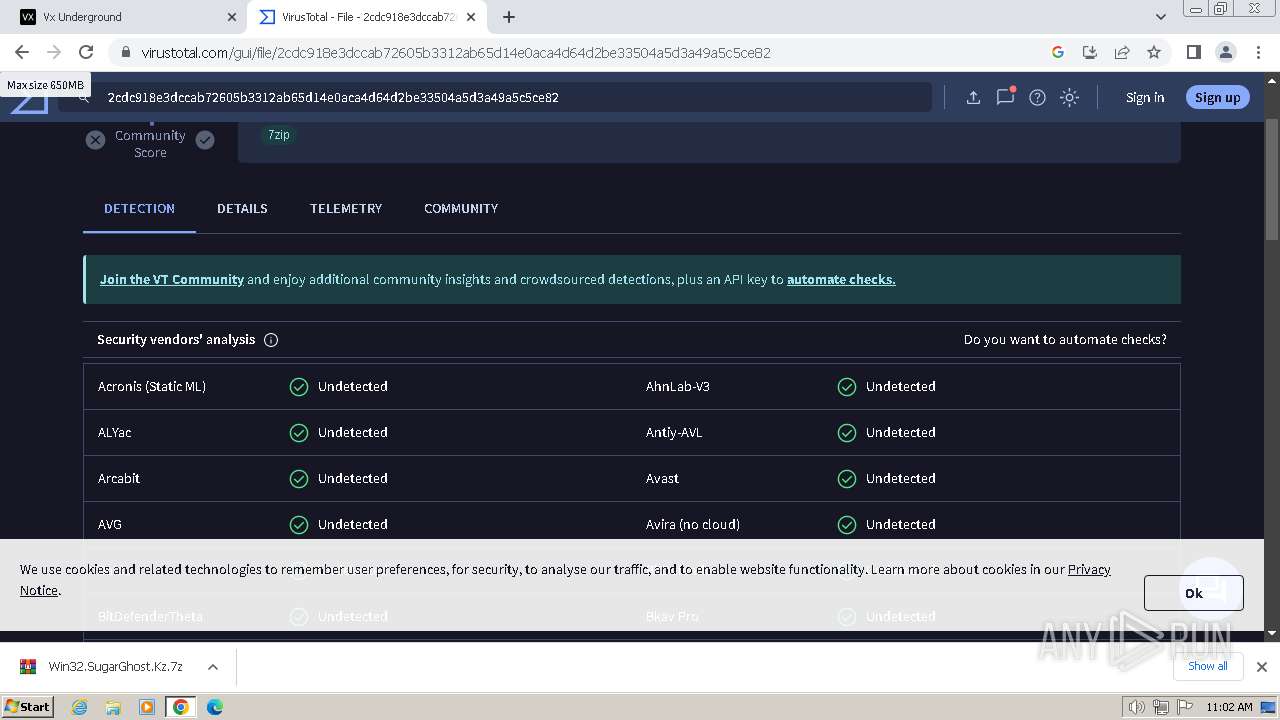Open the help question mark icon

[1037, 97]
